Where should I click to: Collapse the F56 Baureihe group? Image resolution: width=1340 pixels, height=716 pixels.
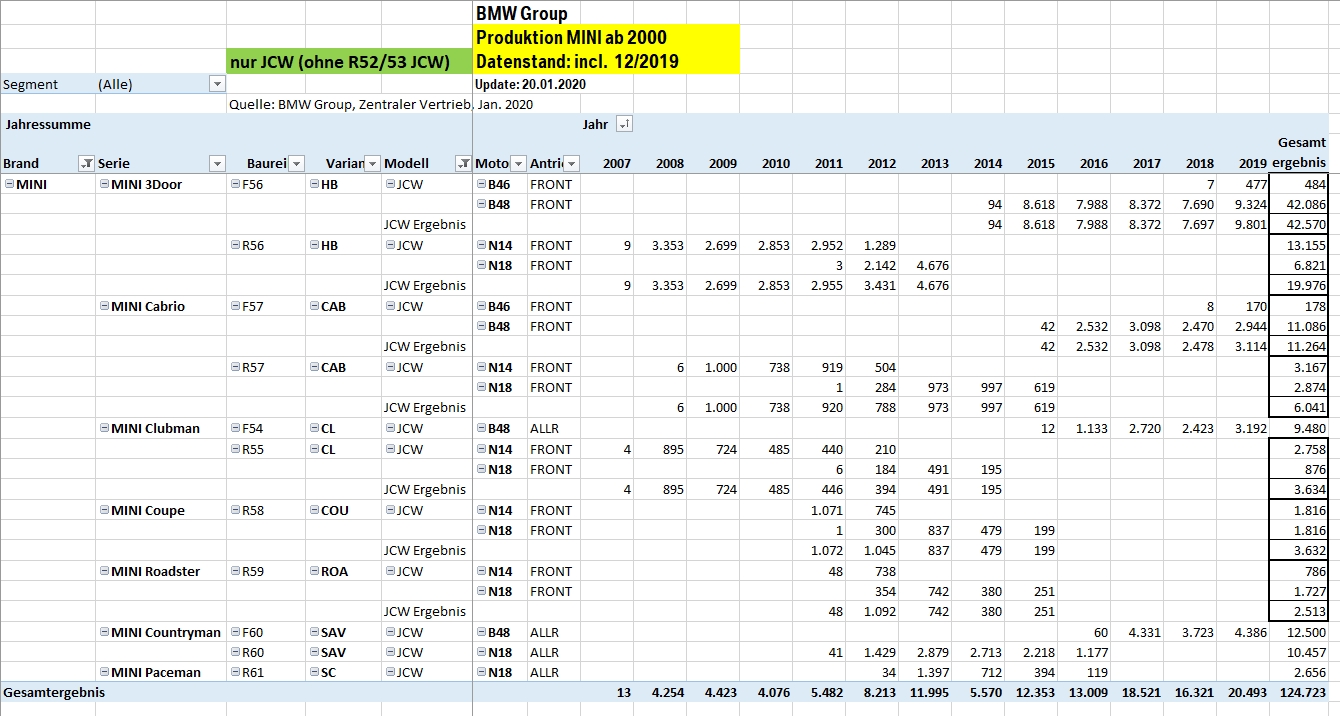pyautogui.click(x=235, y=184)
